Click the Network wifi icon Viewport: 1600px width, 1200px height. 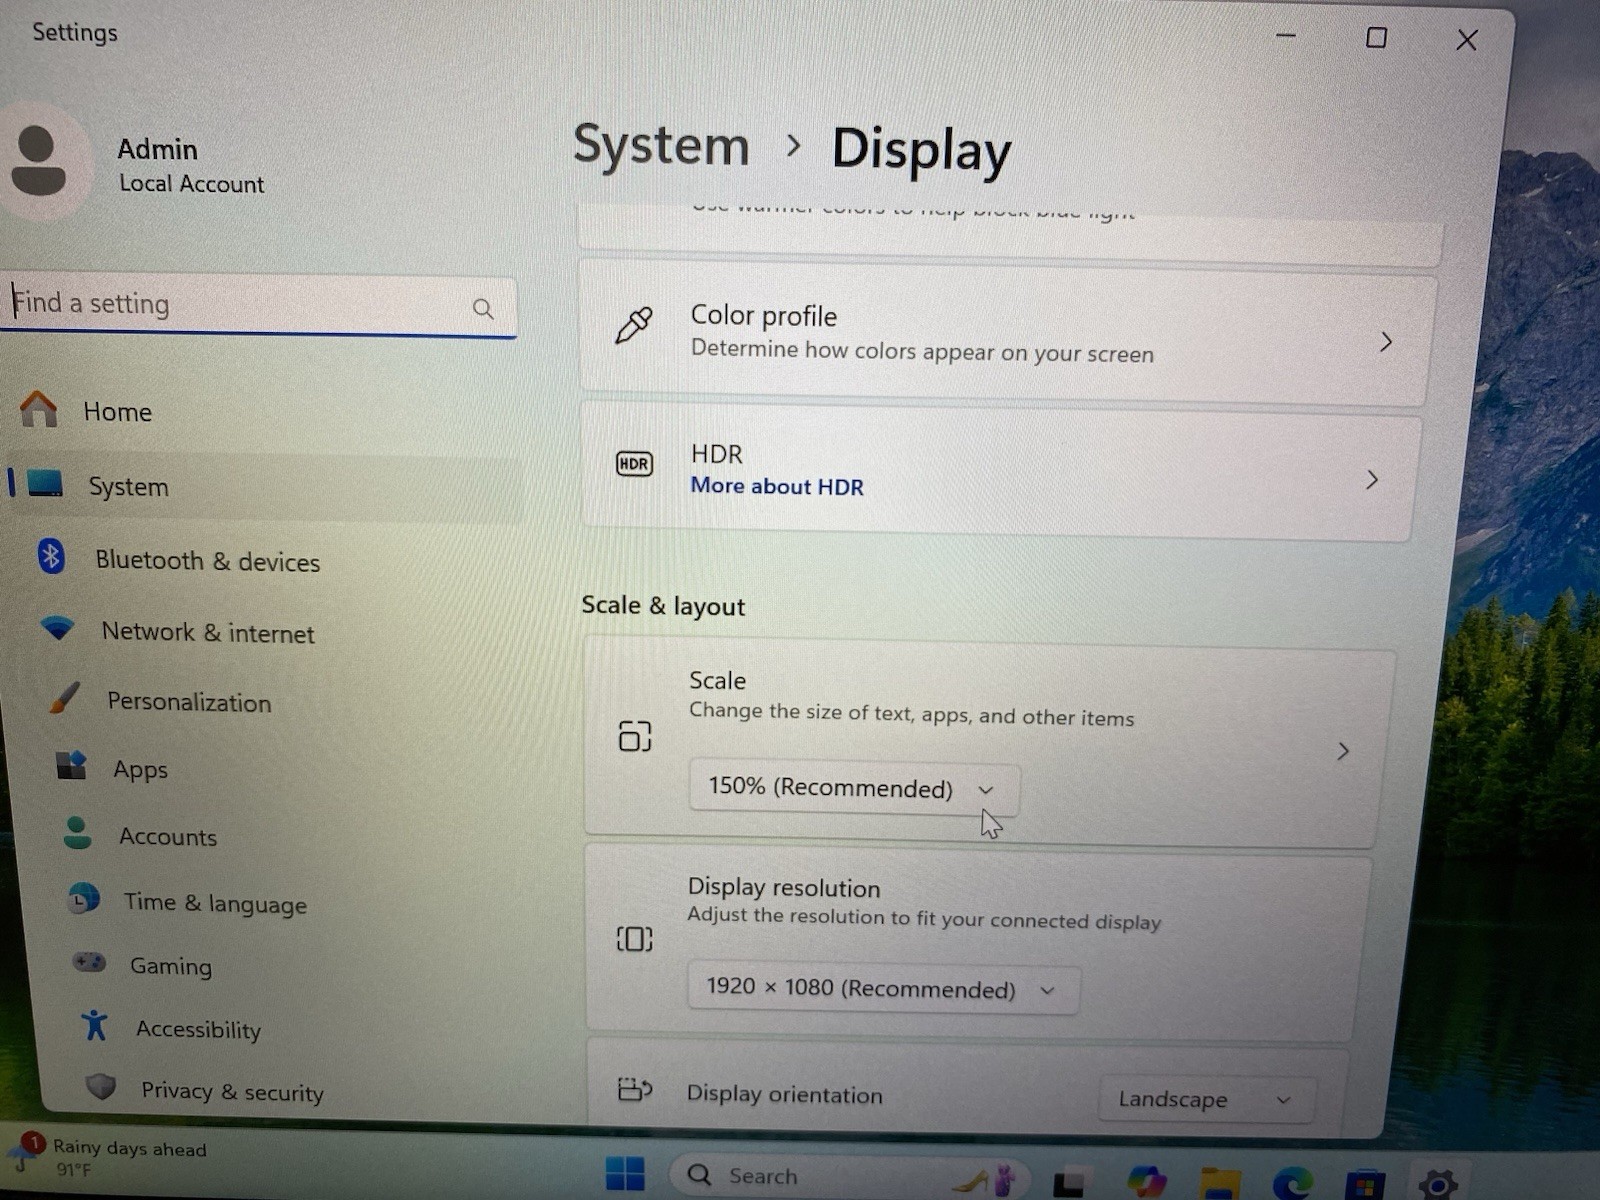(58, 629)
